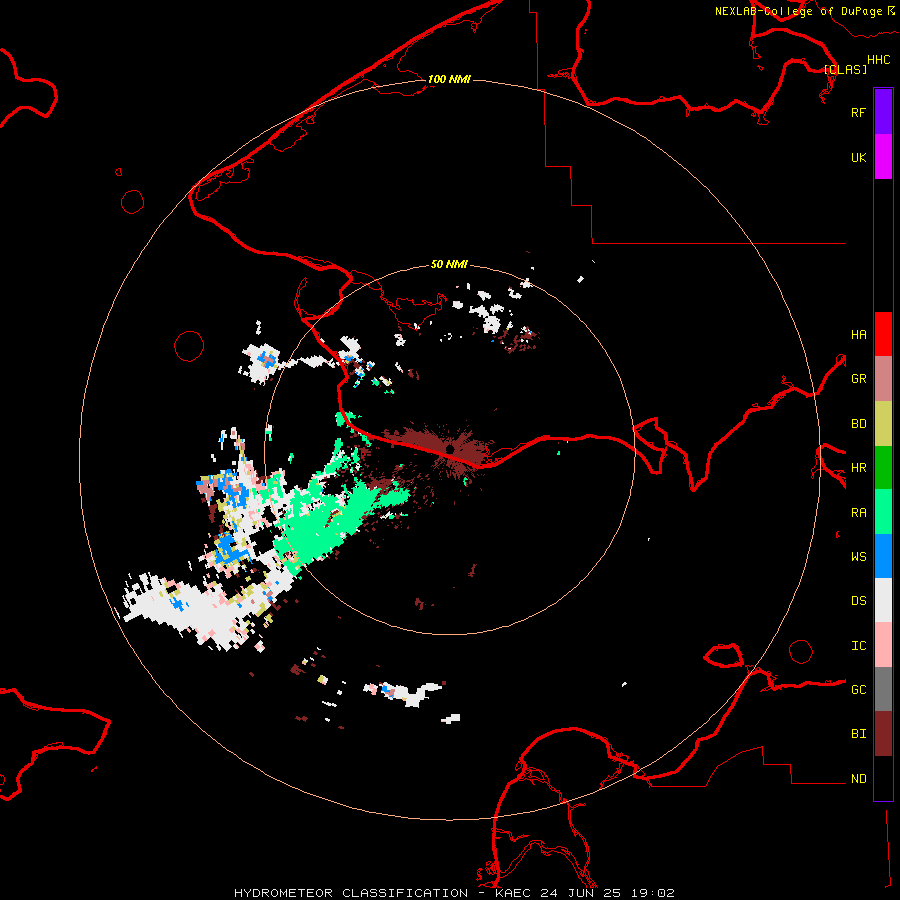Screen dimensions: 900x900
Task: Click the DS legend label
Action: [858, 601]
